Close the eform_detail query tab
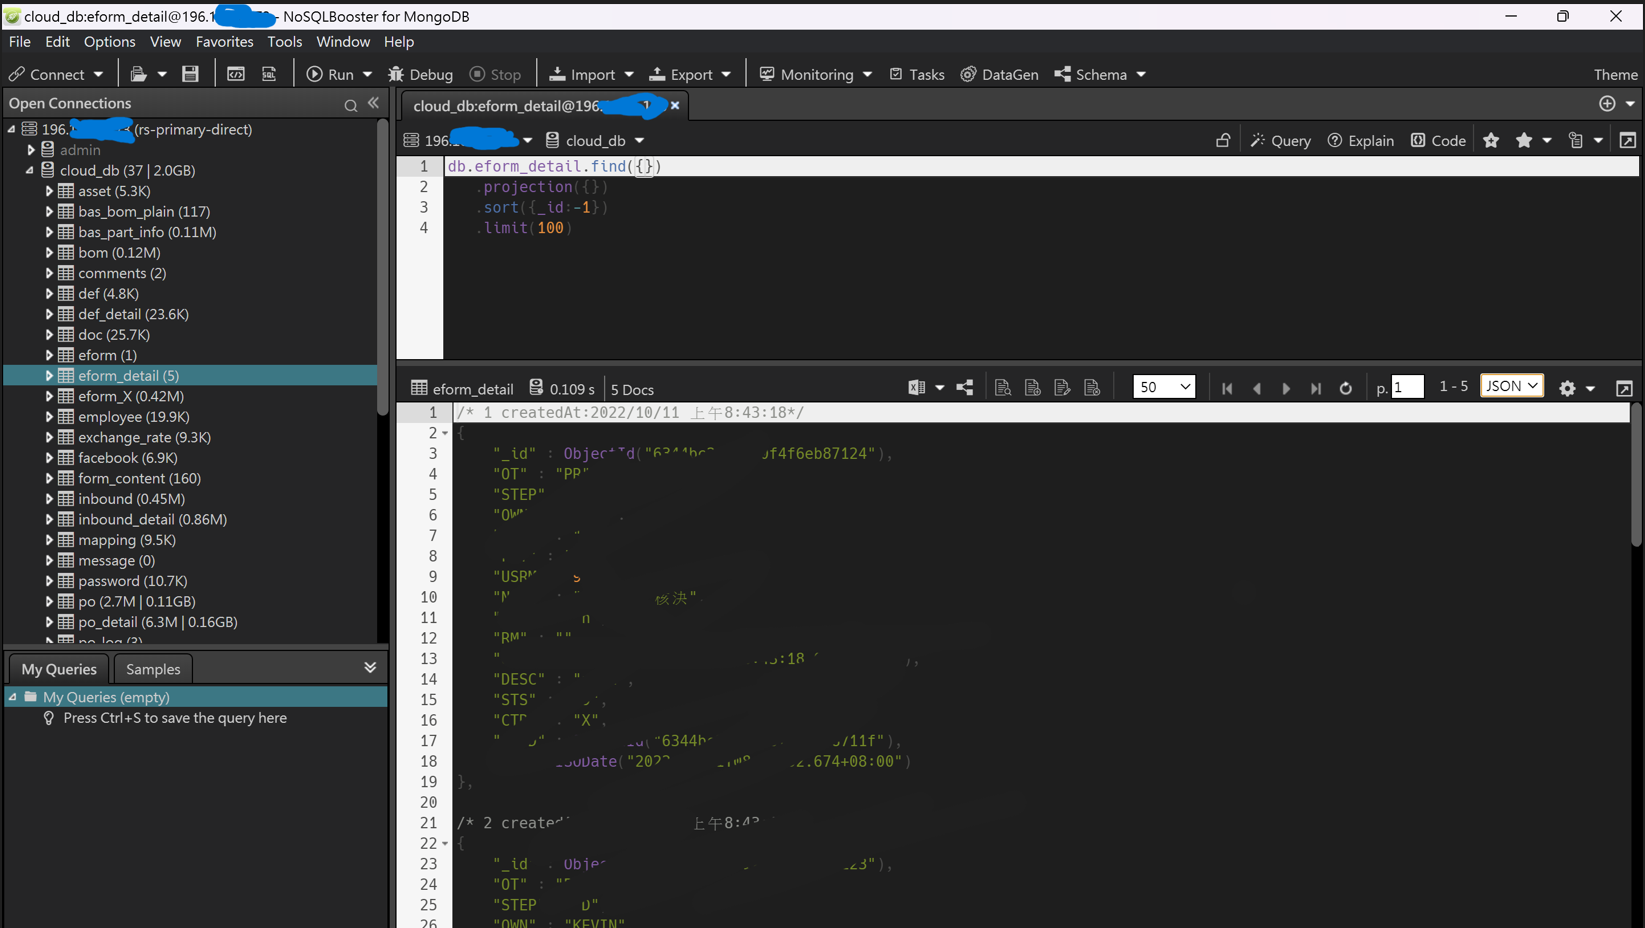 (675, 105)
